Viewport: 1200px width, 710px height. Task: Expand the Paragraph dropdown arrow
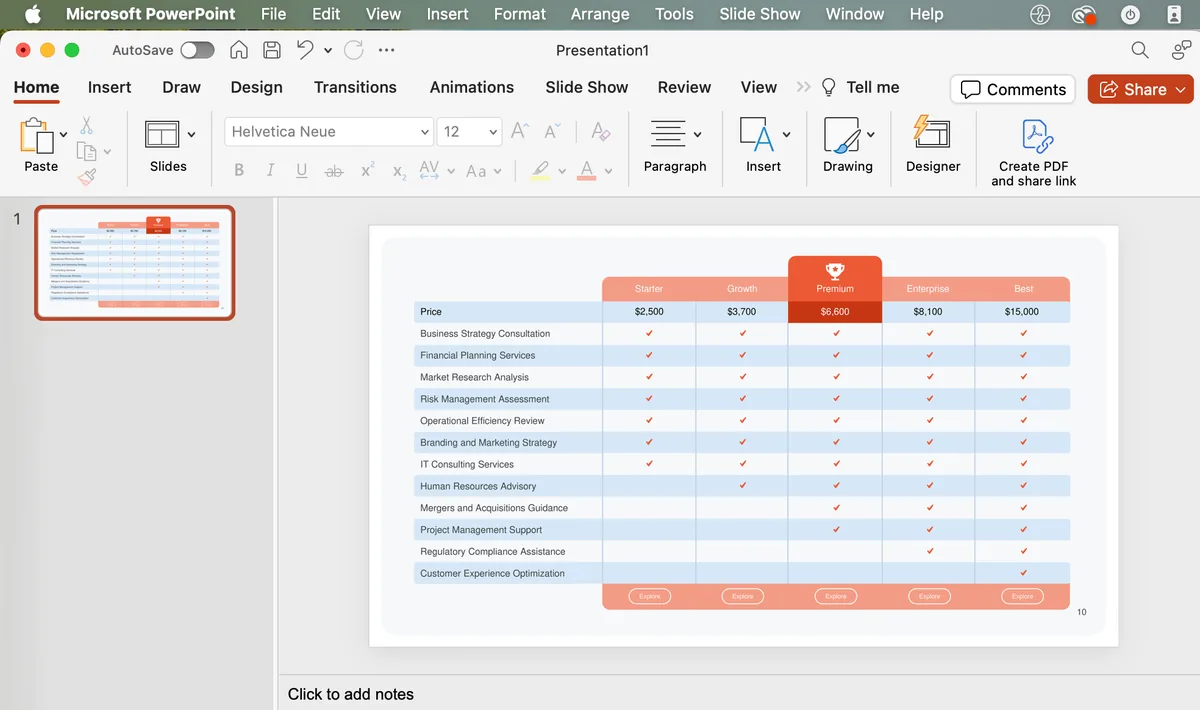coord(697,134)
